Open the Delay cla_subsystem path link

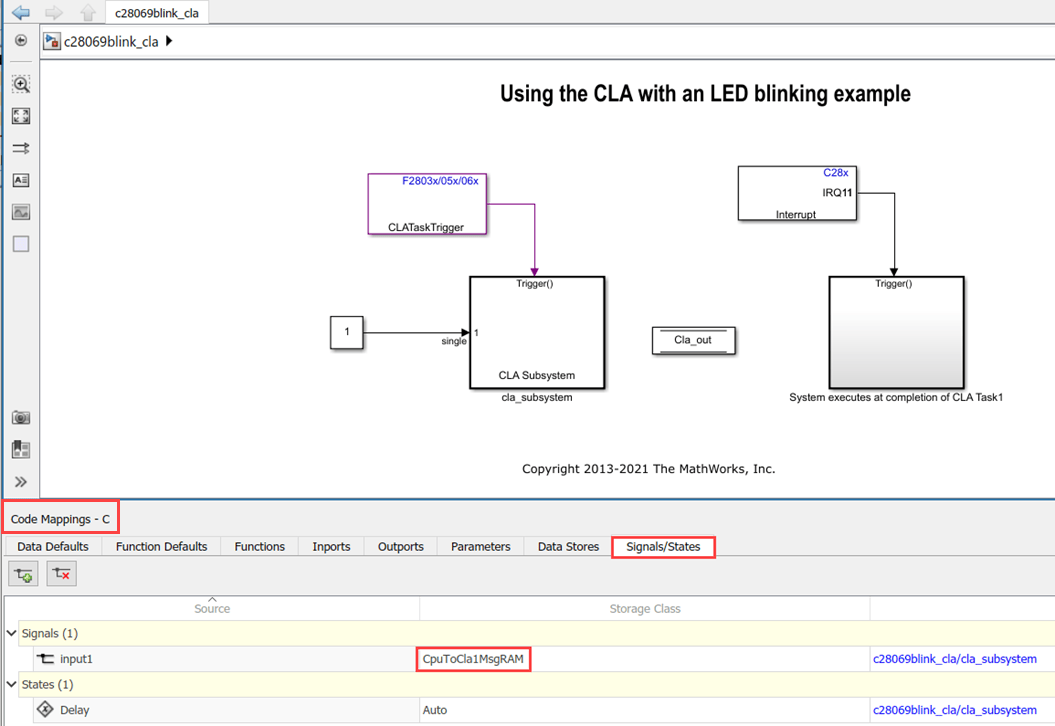(954, 710)
